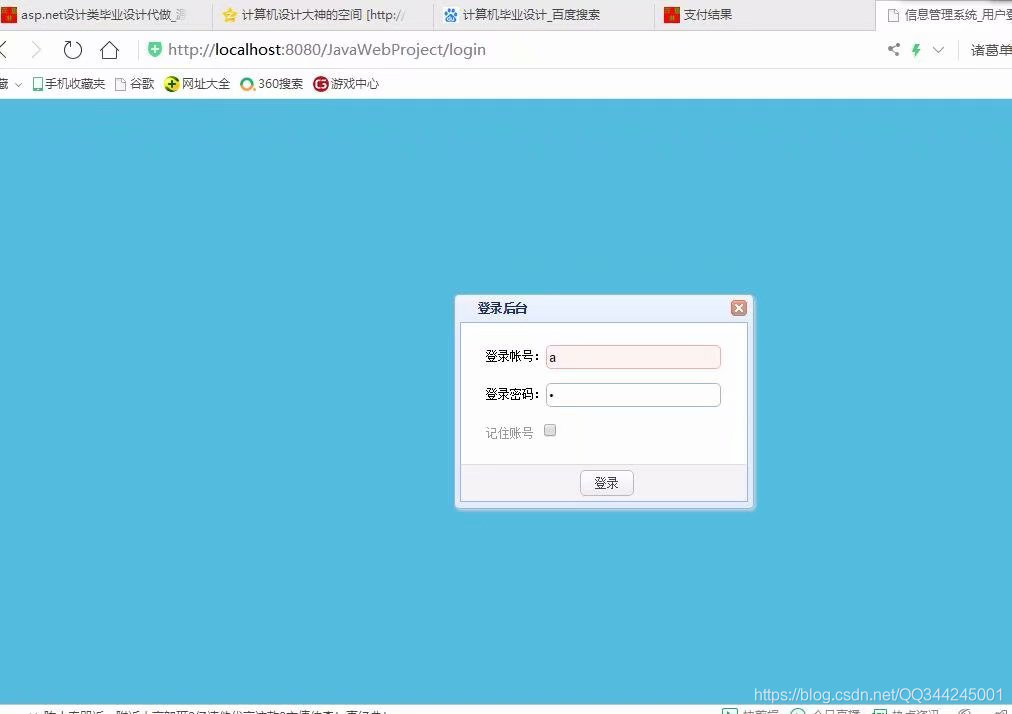Enable remember account on the login form
The image size is (1012, 714).
(549, 429)
